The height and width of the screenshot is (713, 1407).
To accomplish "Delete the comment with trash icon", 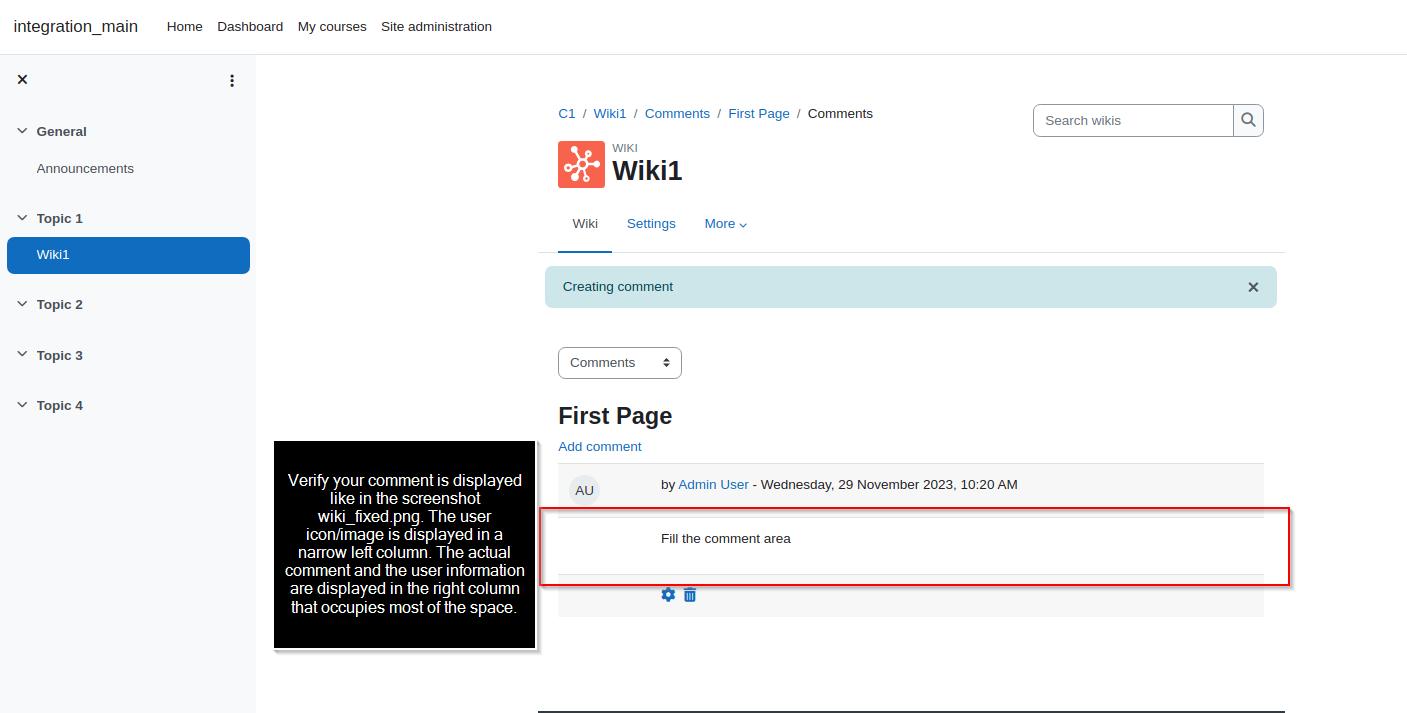I will (690, 595).
